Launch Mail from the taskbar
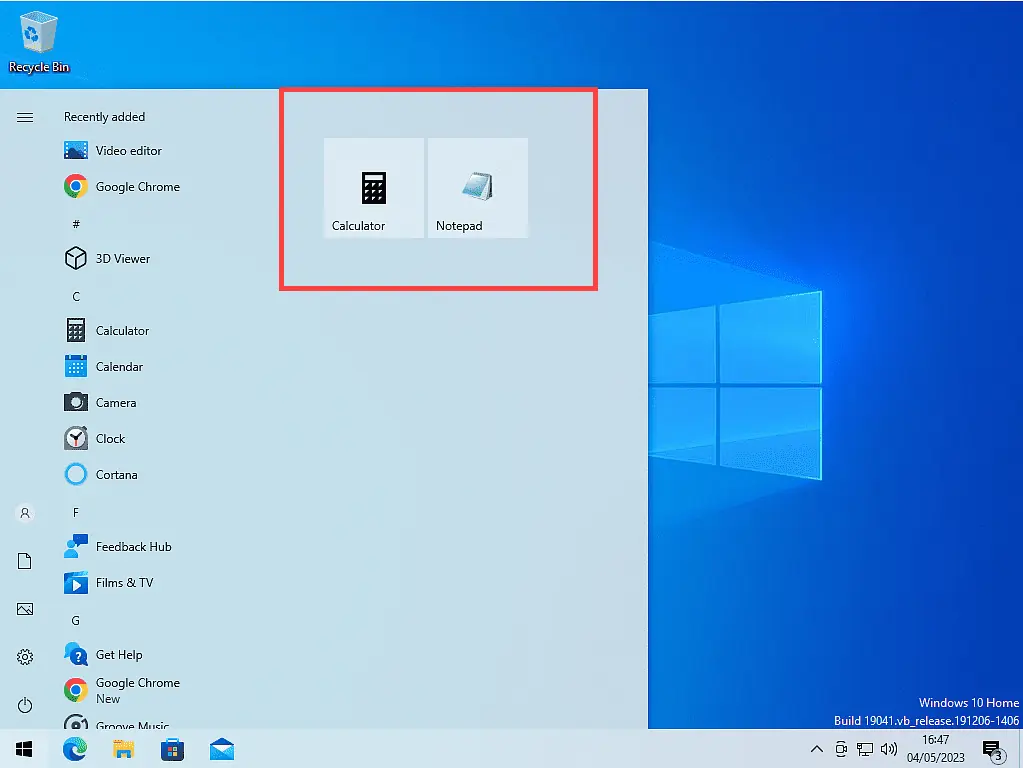1023x768 pixels. tap(221, 748)
